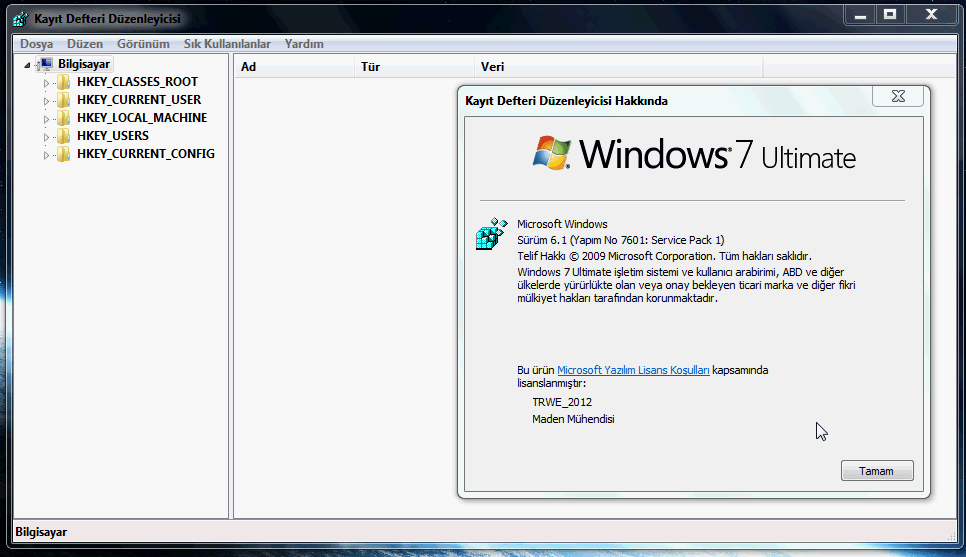Screen dimensions: 966x557
Task: Open the Görünüm menu
Action: [x=143, y=44]
